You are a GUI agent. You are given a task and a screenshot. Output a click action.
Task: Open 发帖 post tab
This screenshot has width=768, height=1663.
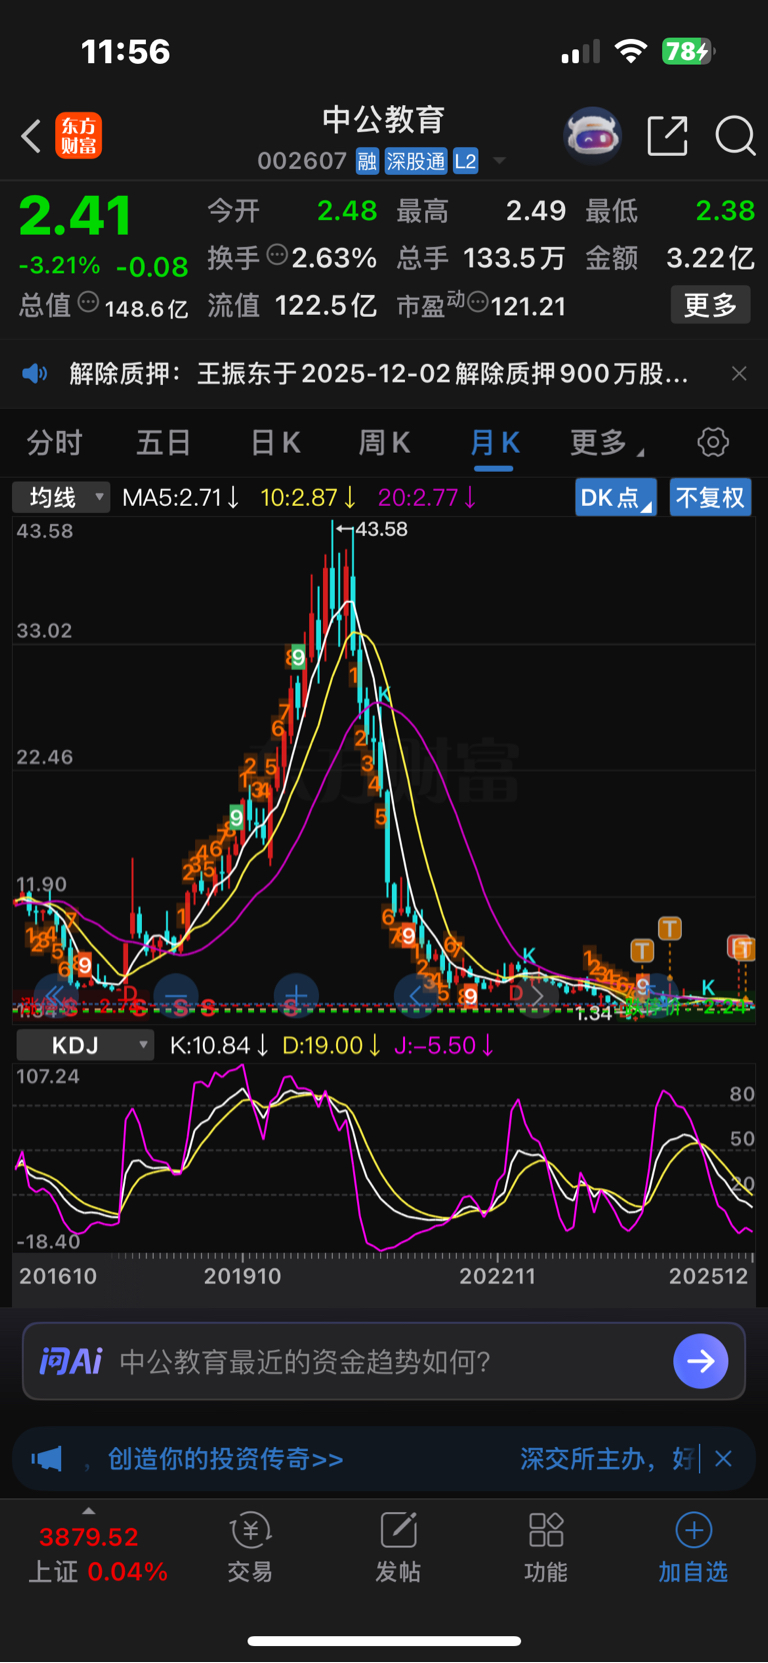pos(398,1548)
